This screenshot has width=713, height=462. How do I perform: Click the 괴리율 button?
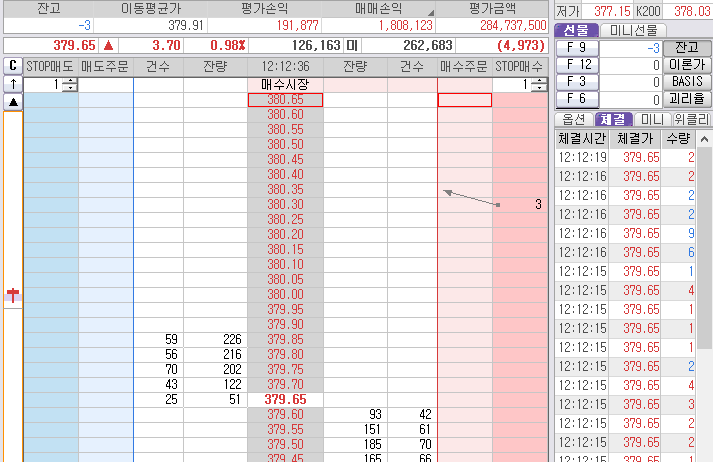pyautogui.click(x=687, y=99)
